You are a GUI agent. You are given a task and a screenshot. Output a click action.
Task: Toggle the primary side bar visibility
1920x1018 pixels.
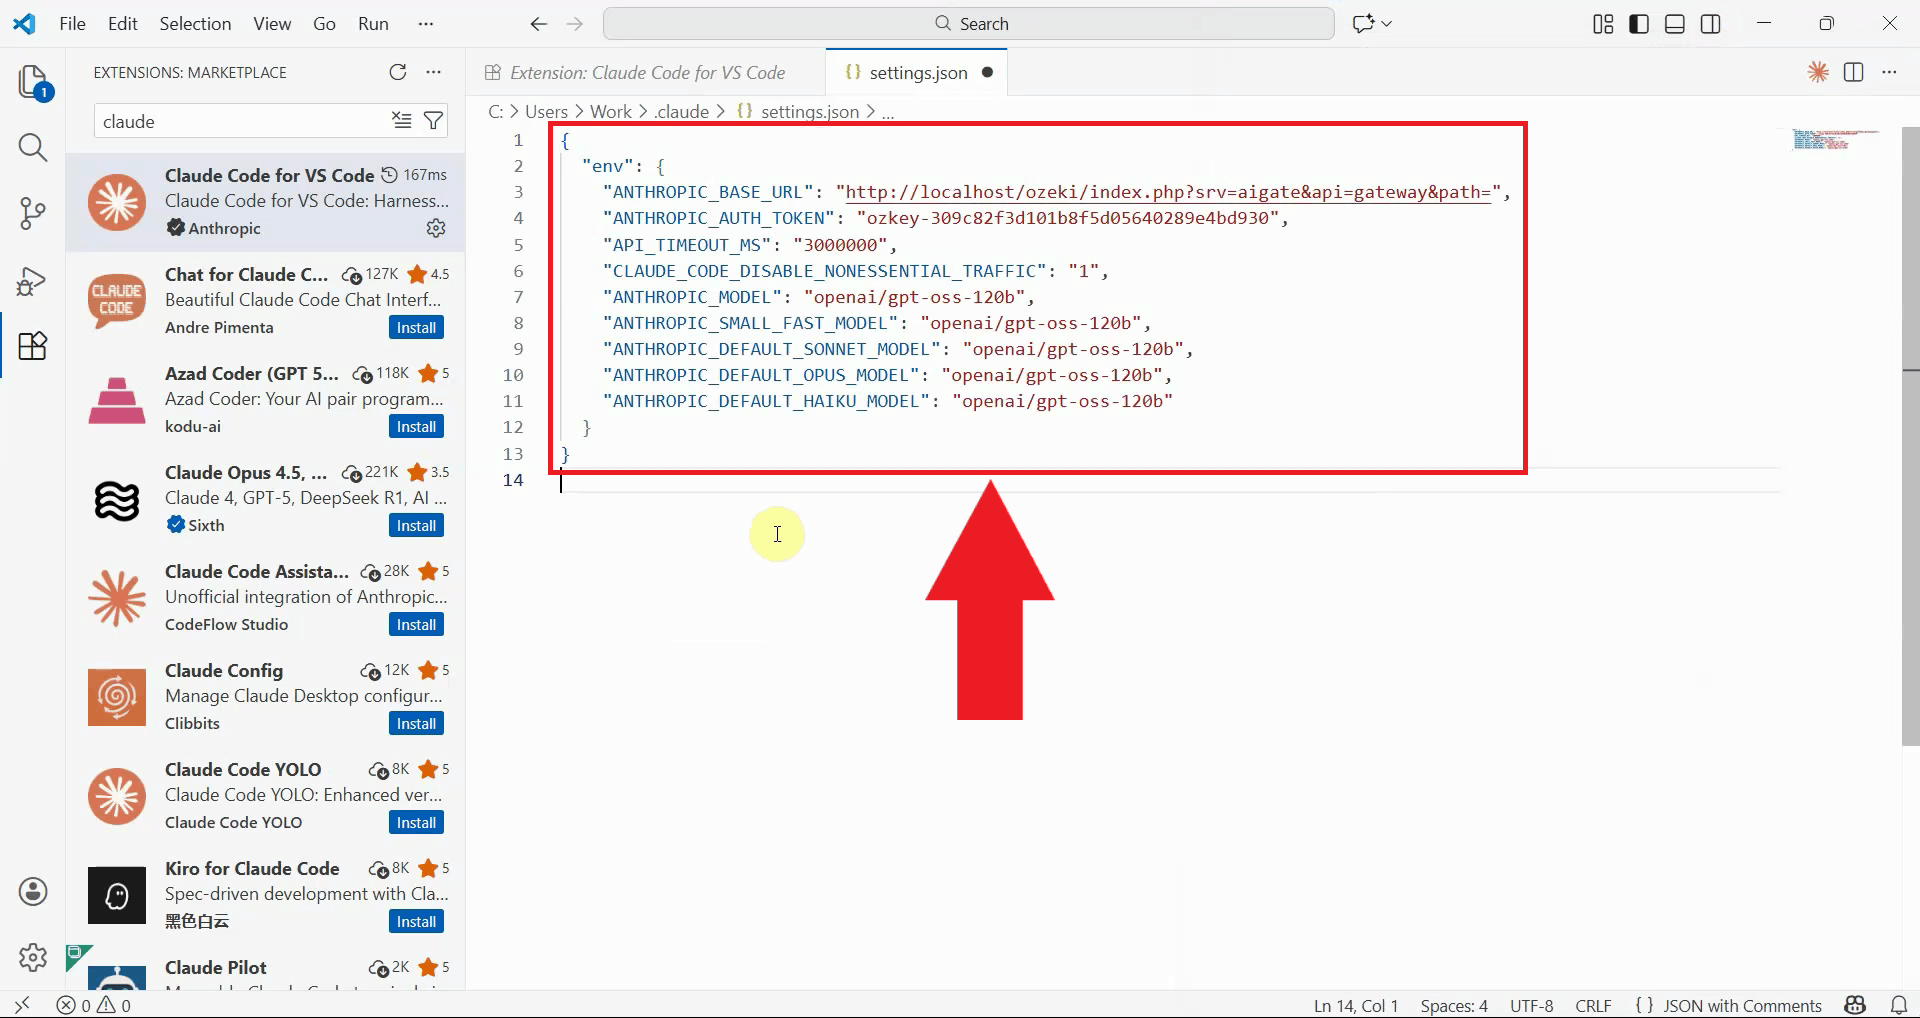click(x=1639, y=24)
